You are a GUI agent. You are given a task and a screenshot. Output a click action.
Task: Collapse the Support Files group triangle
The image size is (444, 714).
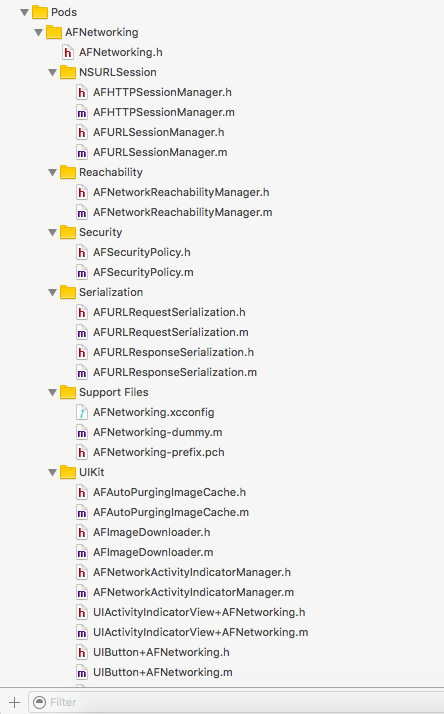[53, 393]
